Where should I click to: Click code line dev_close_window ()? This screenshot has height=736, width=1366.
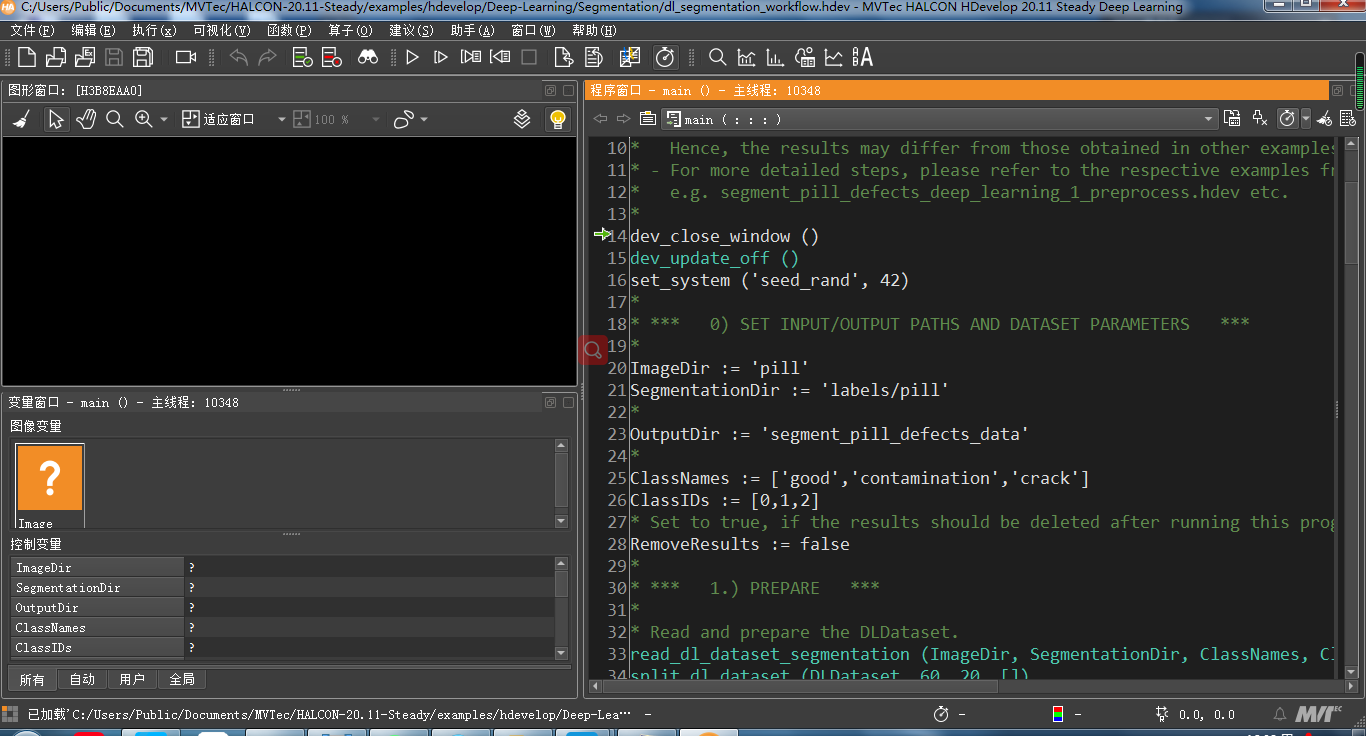[724, 236]
